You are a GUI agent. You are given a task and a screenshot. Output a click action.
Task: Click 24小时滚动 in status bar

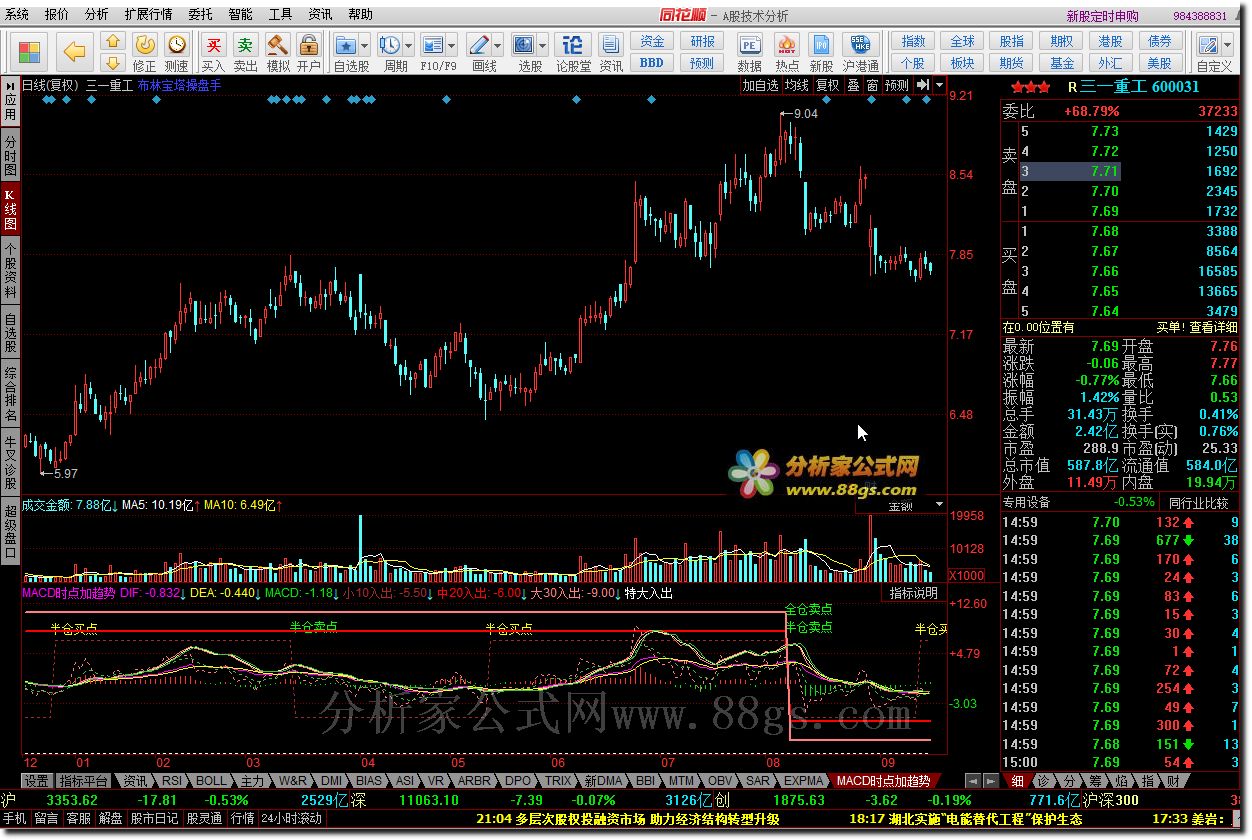coord(292,818)
